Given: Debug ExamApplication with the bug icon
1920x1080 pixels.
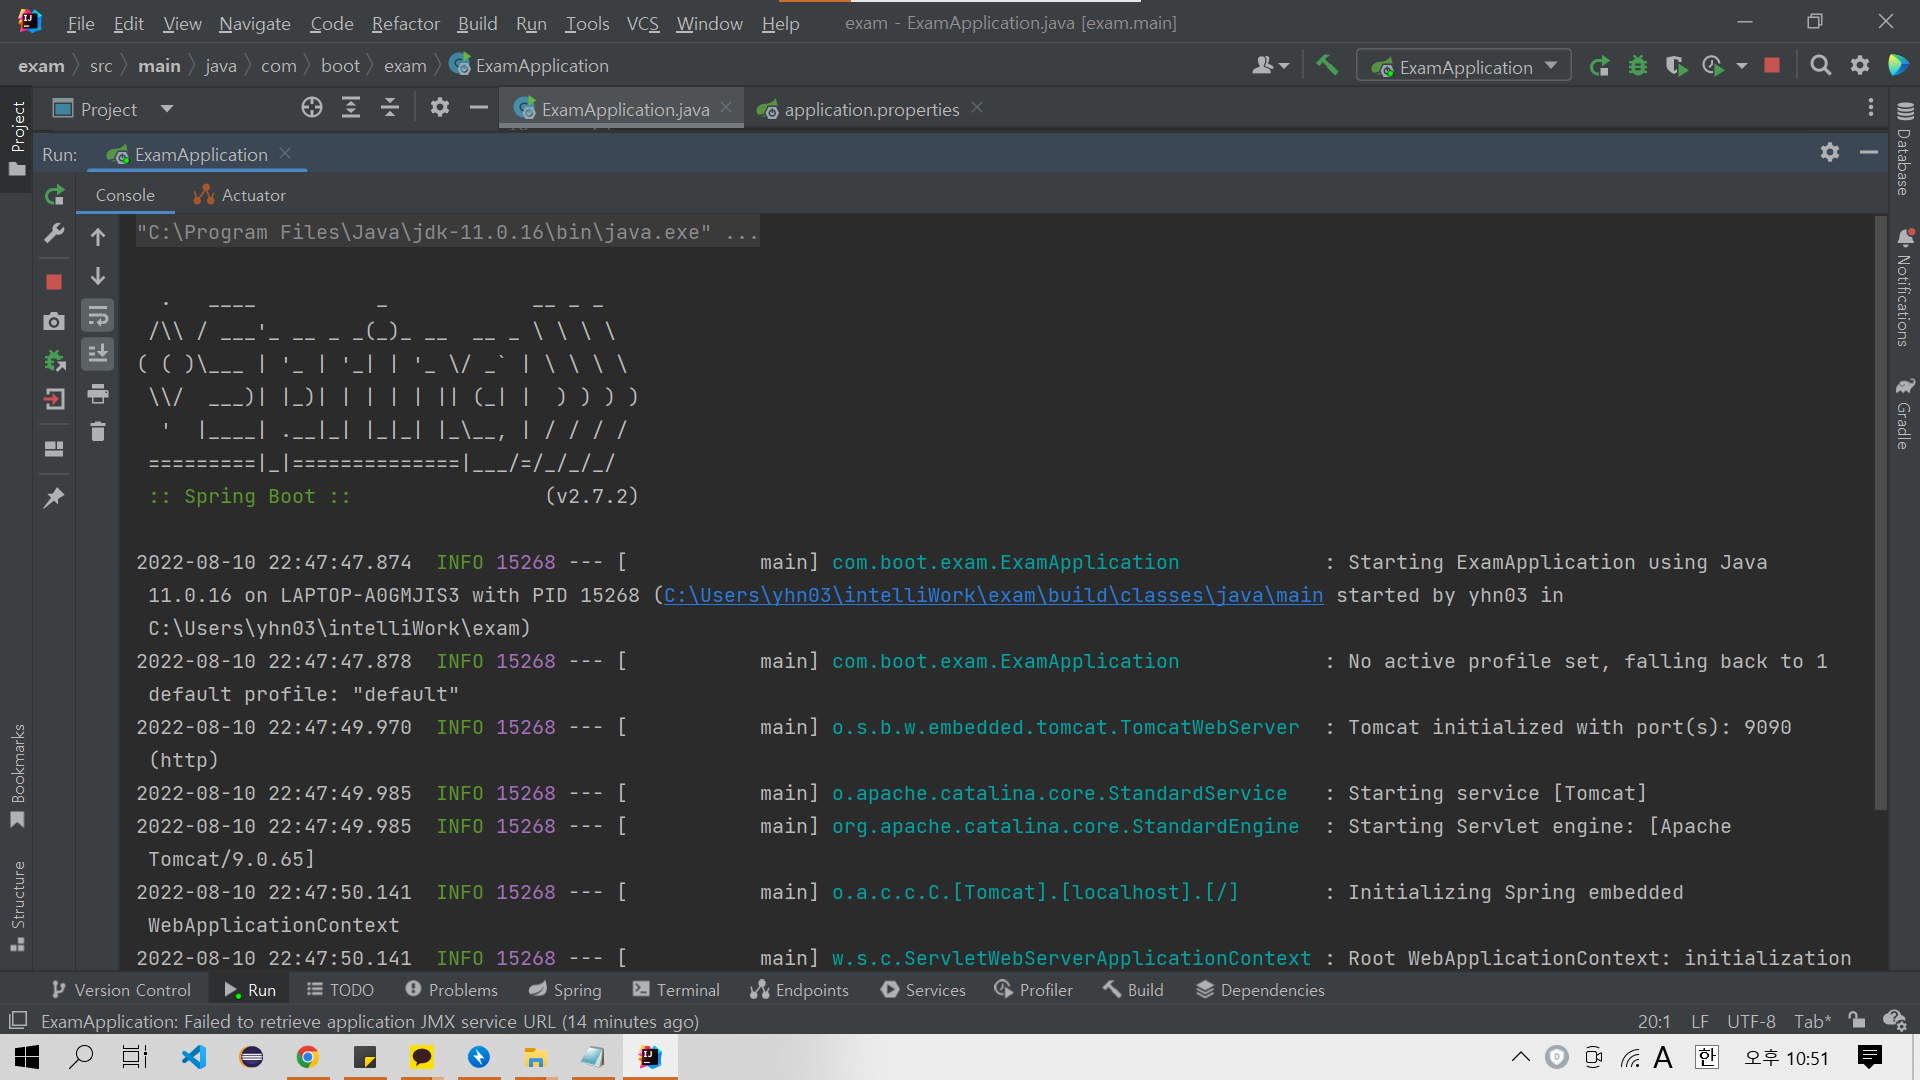Looking at the screenshot, I should coord(1638,66).
